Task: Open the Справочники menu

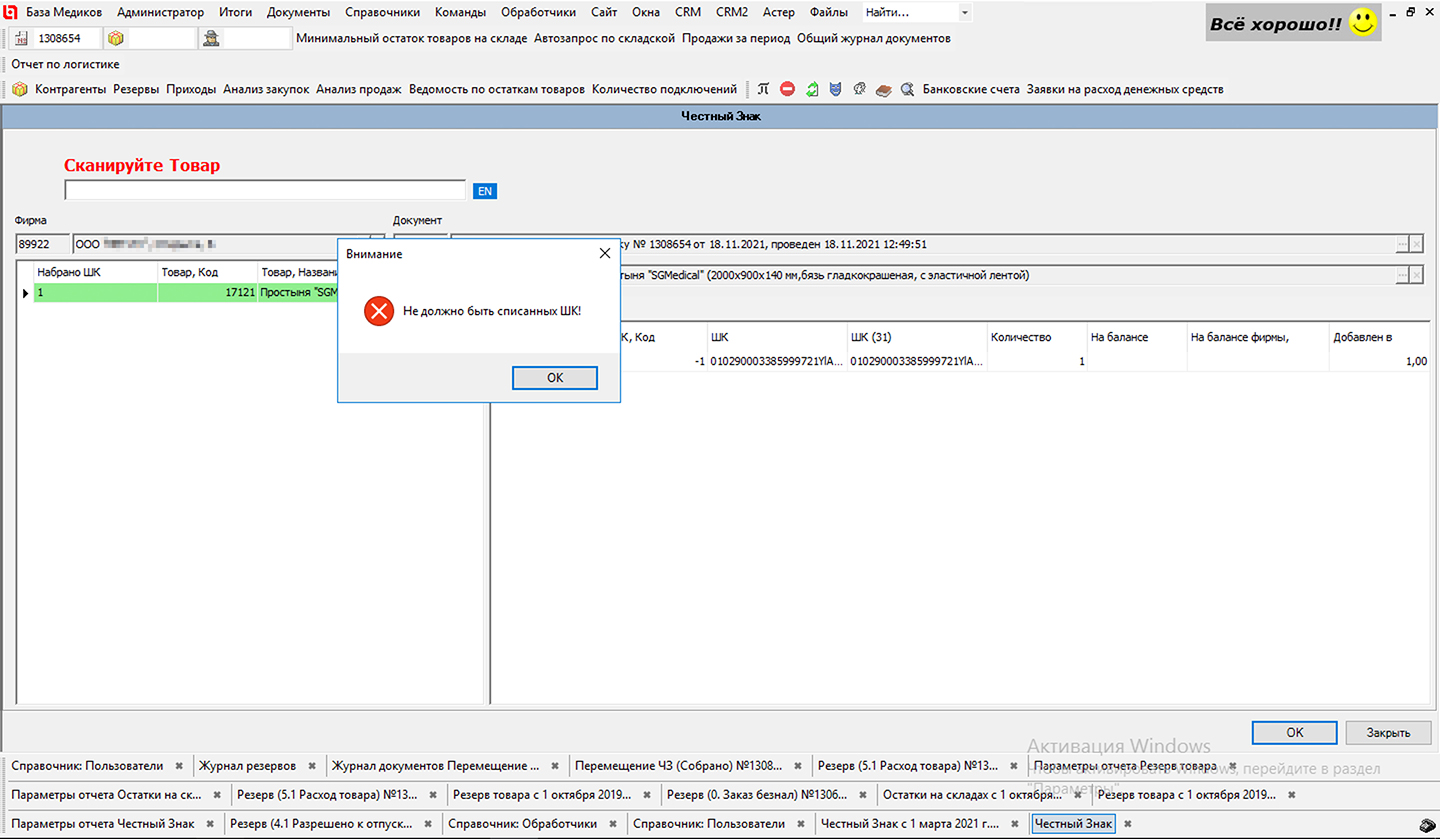Action: pos(382,13)
